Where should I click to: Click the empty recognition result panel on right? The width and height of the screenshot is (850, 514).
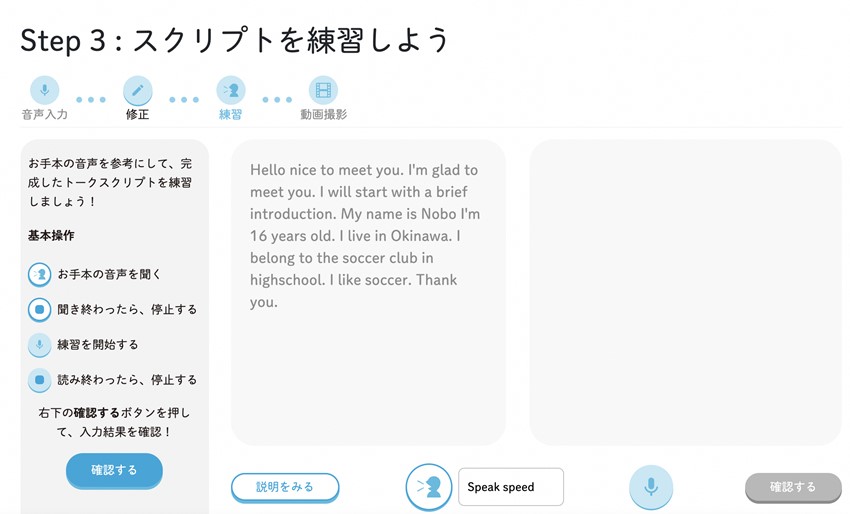coord(685,292)
